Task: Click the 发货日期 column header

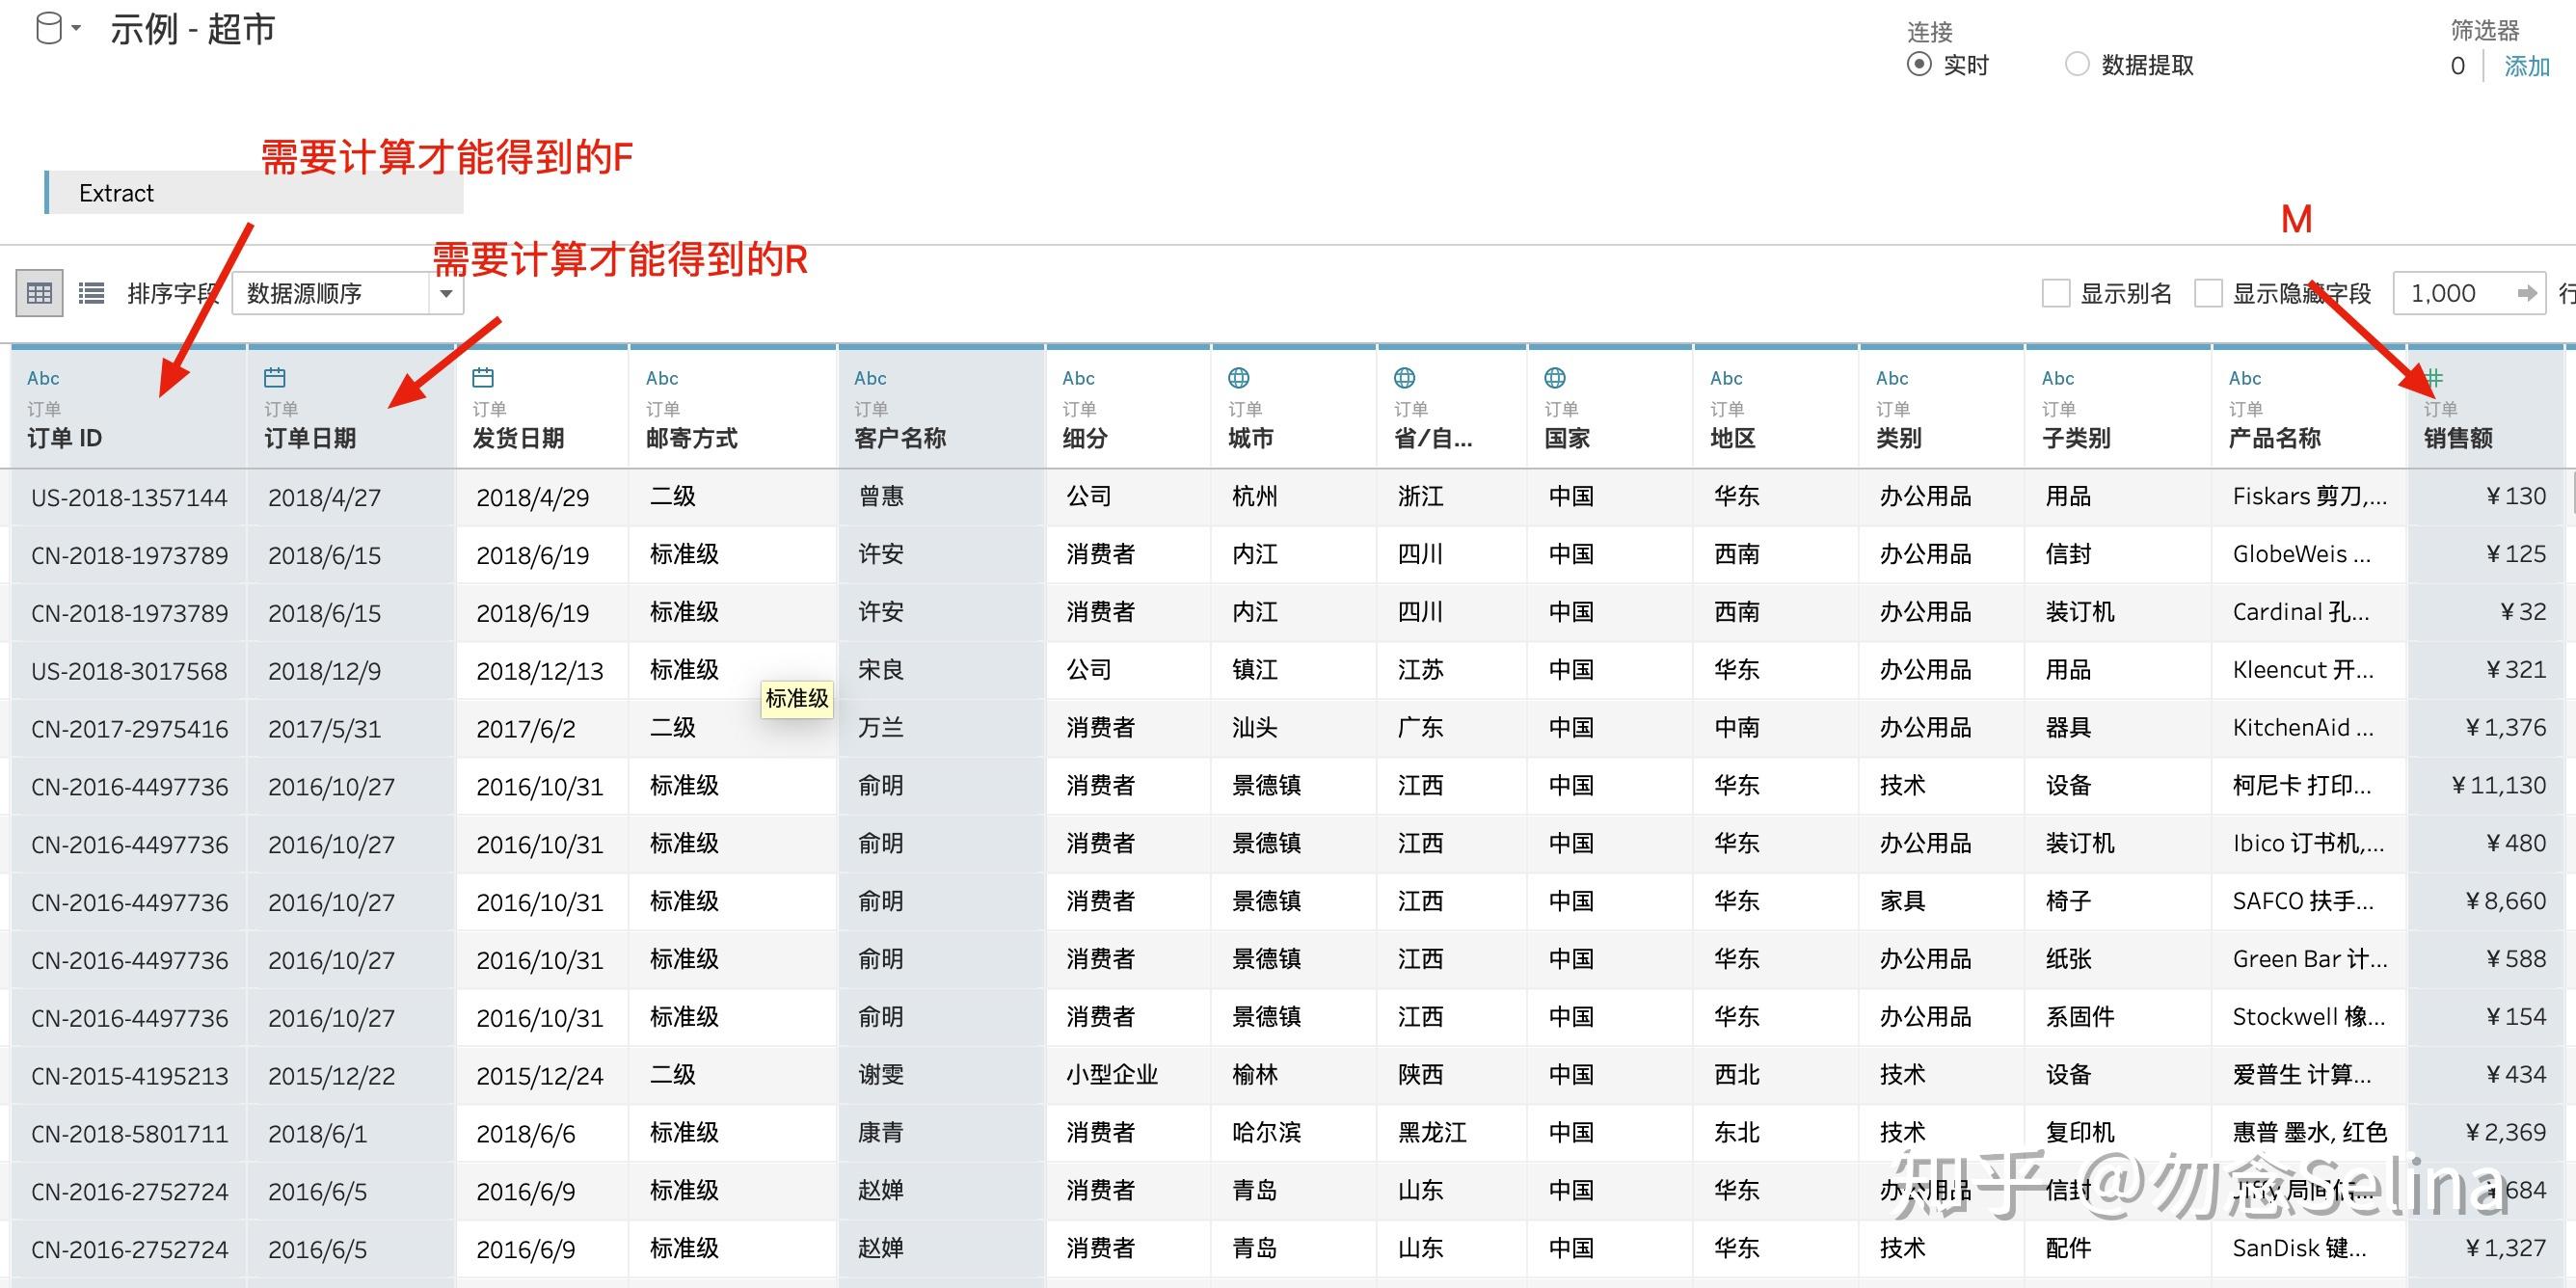Action: click(518, 438)
